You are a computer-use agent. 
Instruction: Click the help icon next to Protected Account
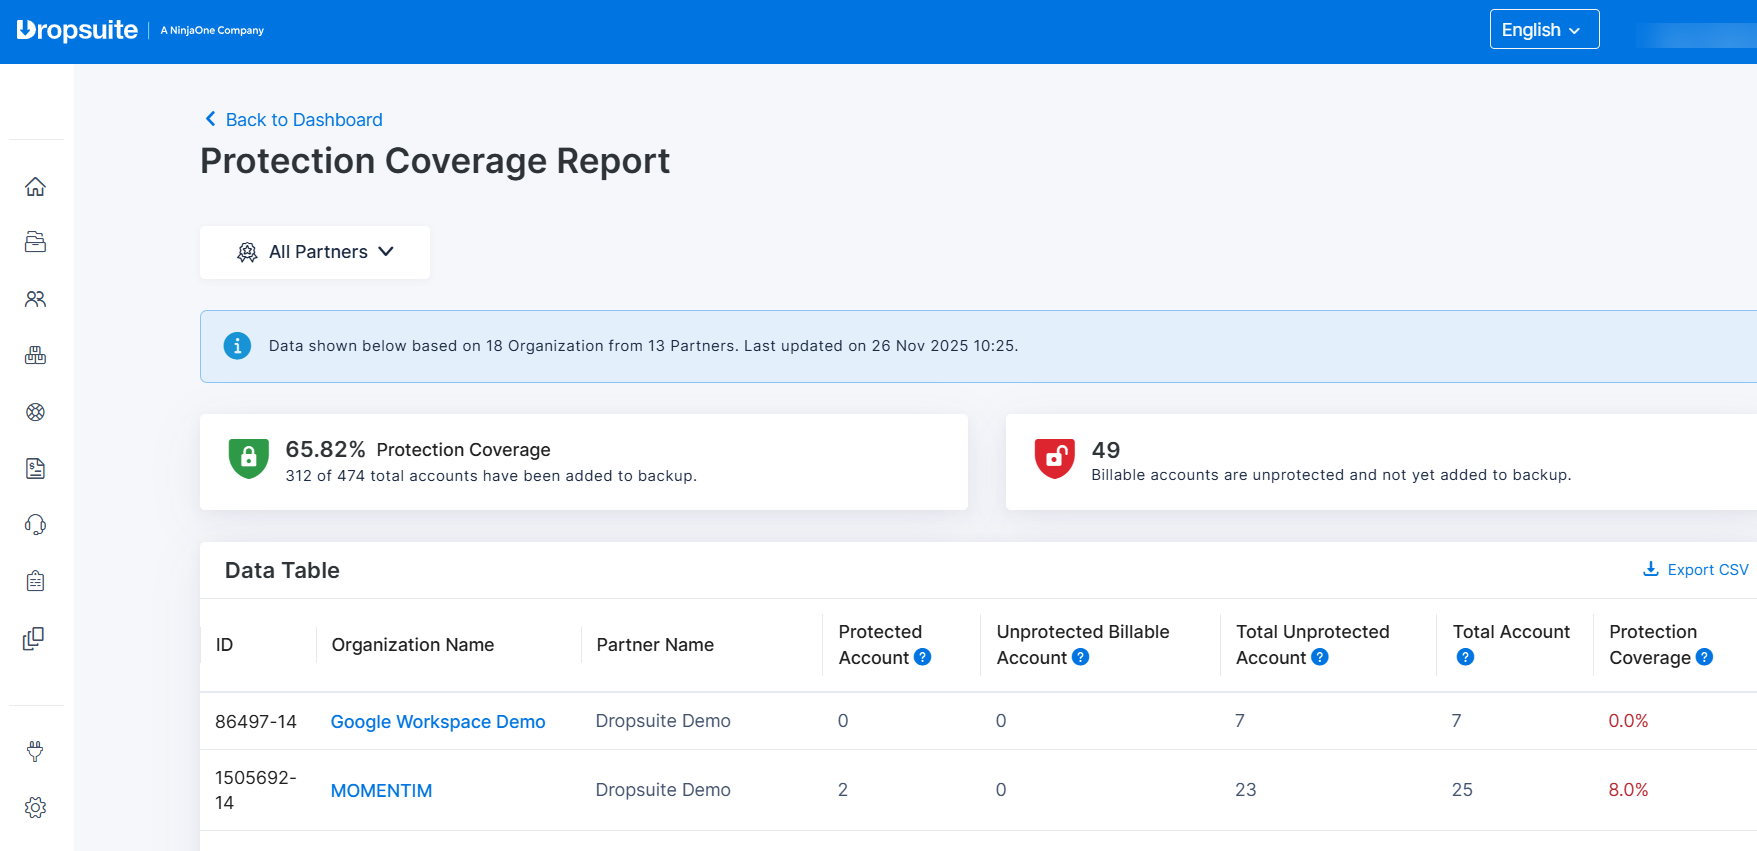click(923, 657)
